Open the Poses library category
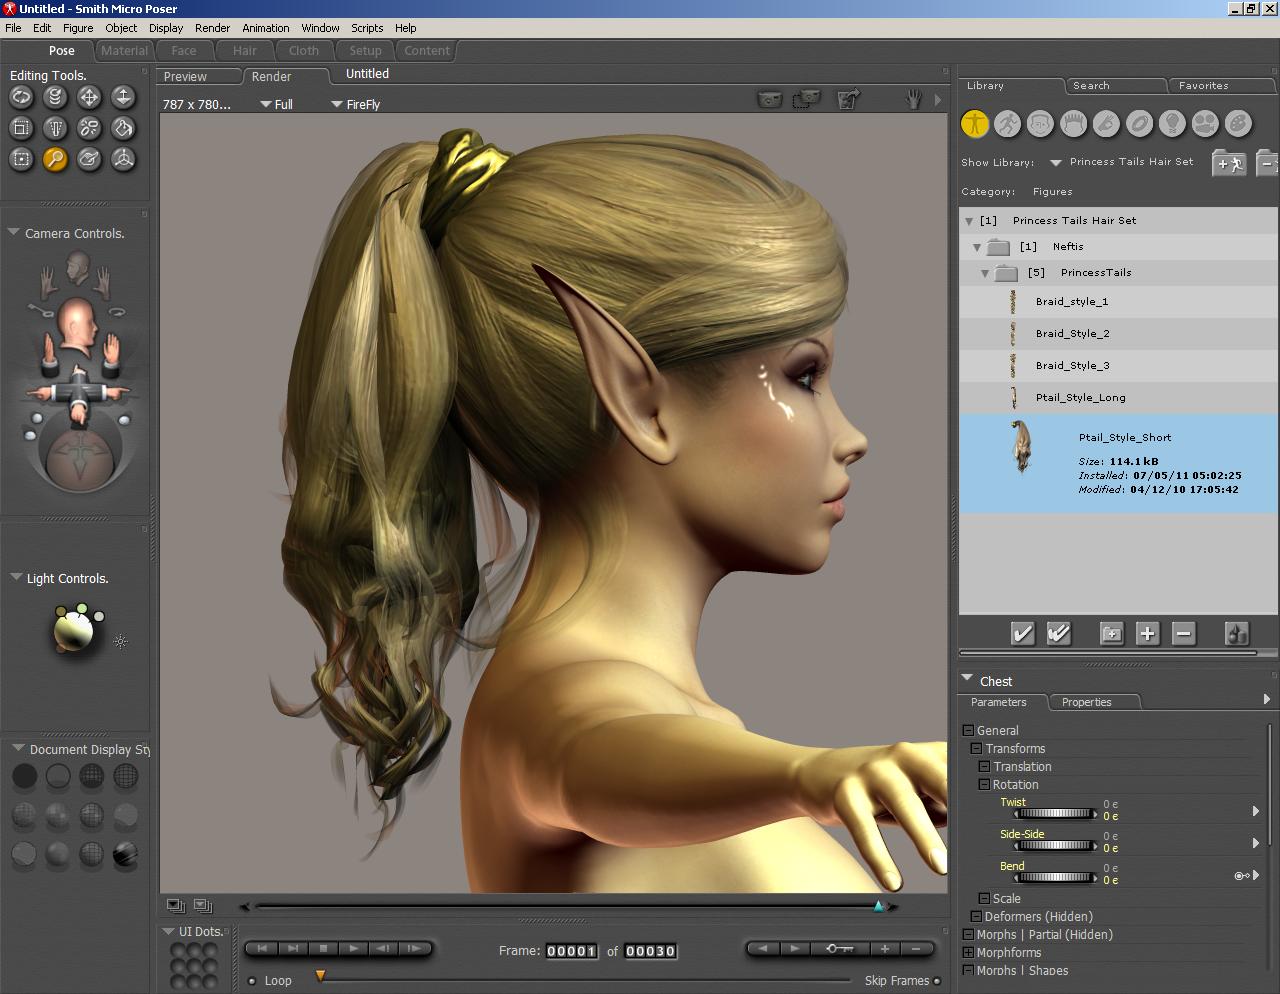1280x994 pixels. 1007,123
